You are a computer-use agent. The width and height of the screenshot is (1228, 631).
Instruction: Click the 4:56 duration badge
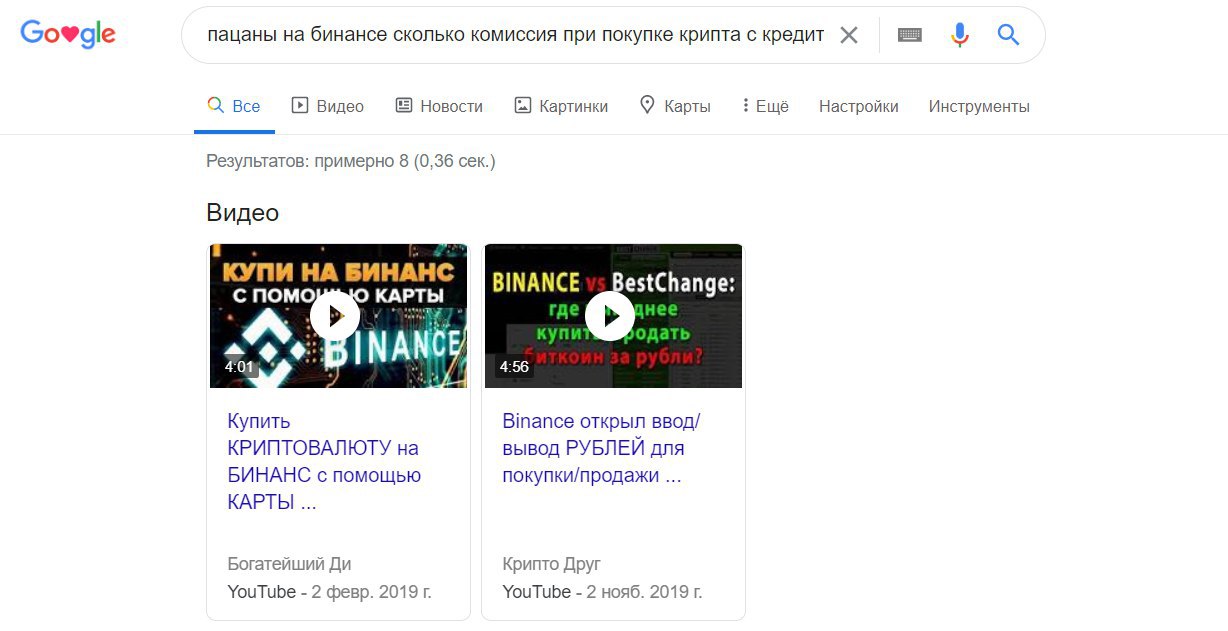[x=514, y=367]
